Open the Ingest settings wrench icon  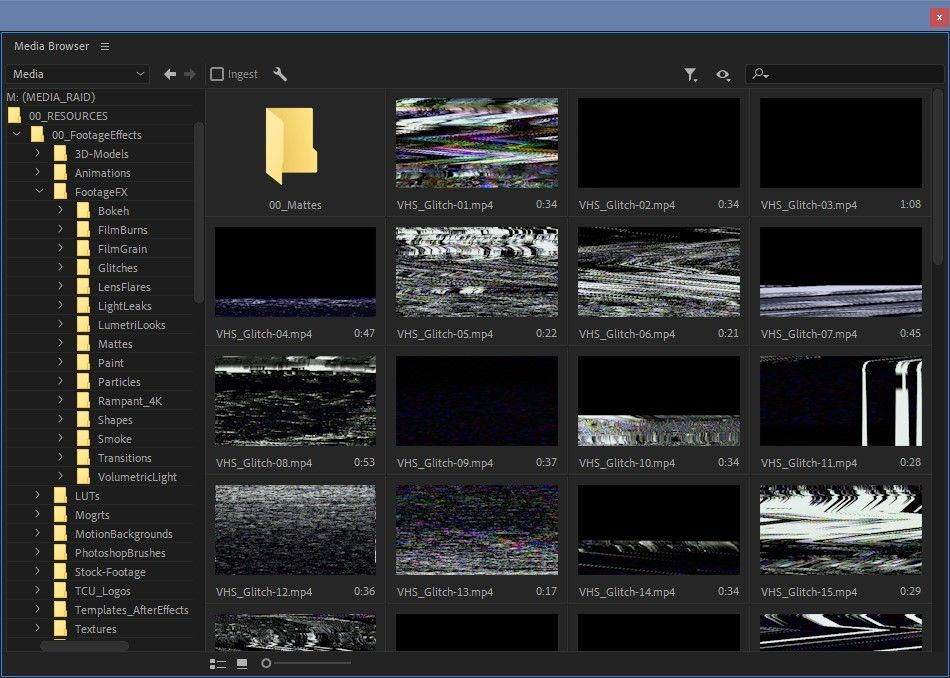coord(280,73)
